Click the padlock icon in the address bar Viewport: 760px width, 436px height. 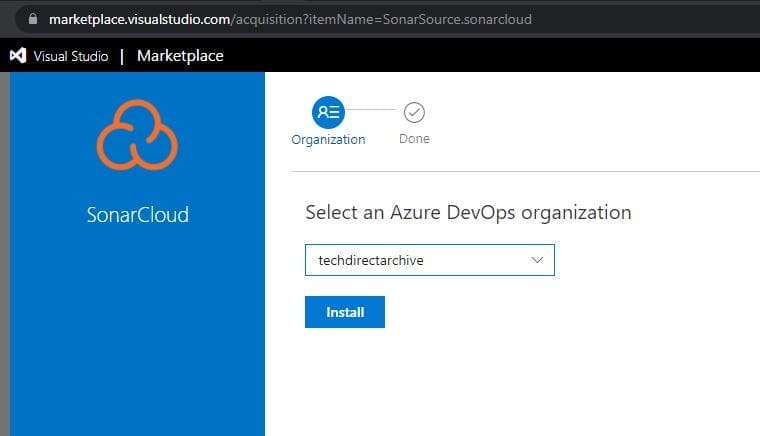[x=33, y=19]
